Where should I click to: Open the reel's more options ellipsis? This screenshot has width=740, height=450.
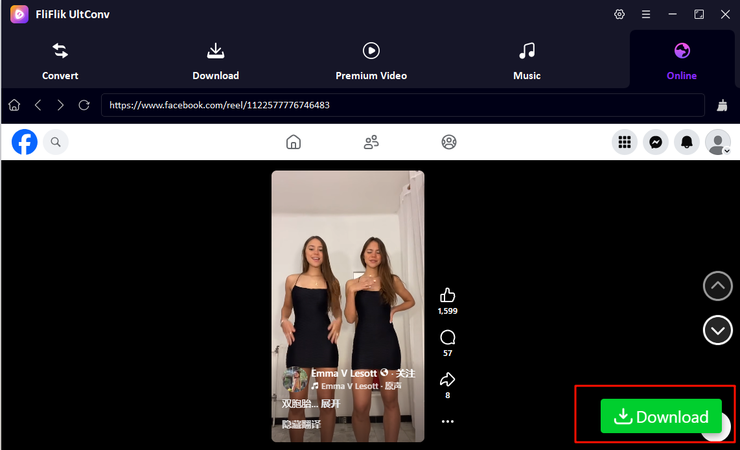click(x=447, y=421)
